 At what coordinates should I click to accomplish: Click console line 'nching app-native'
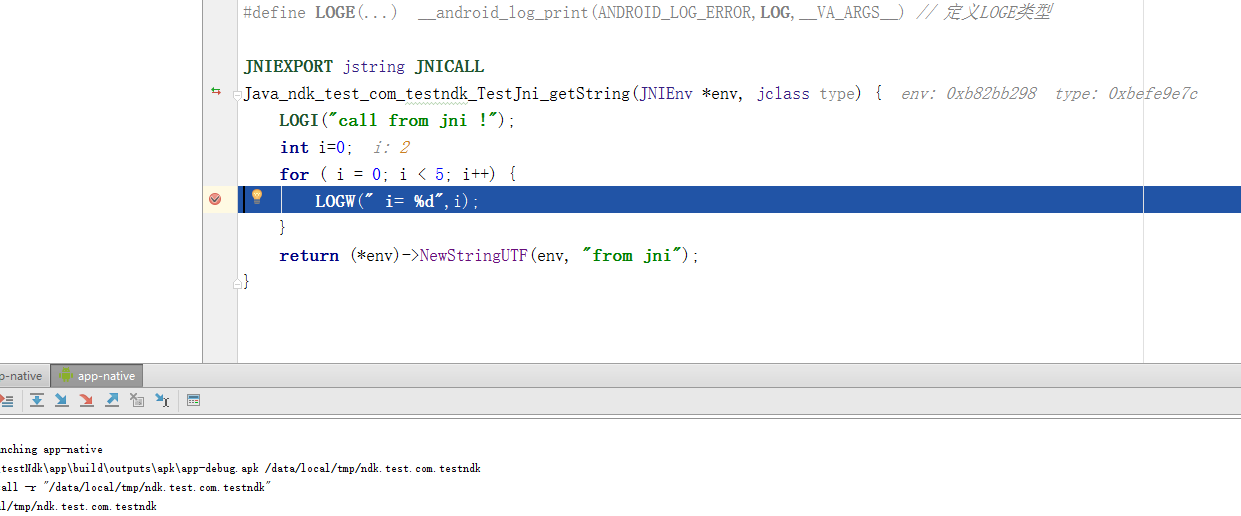pos(51,450)
